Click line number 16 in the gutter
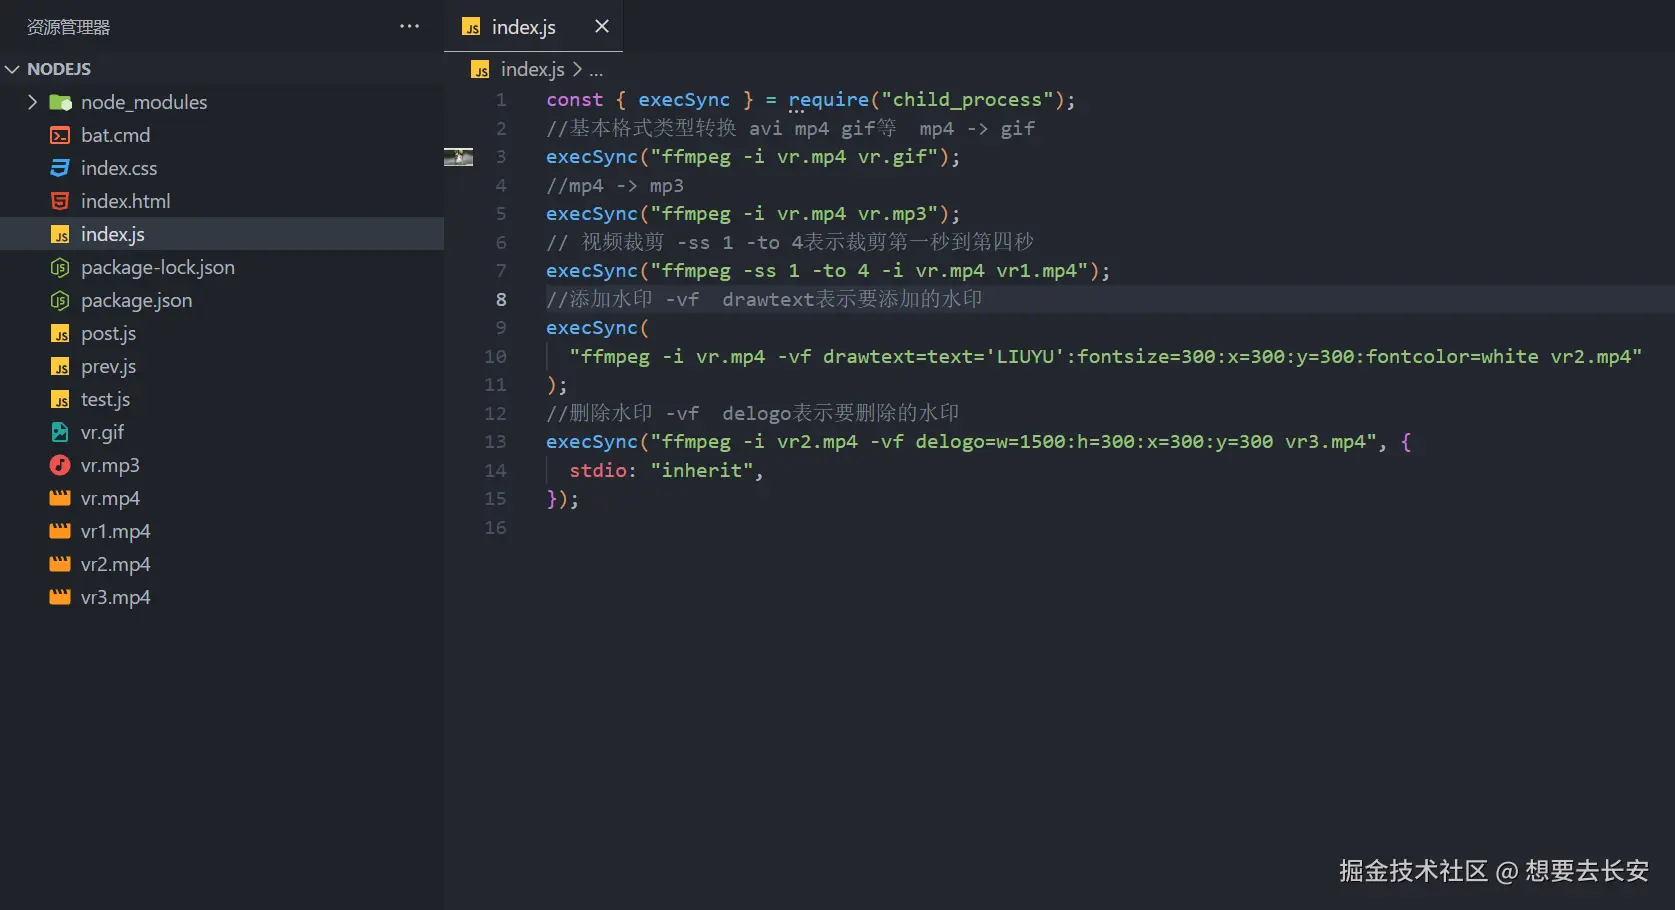 click(495, 527)
